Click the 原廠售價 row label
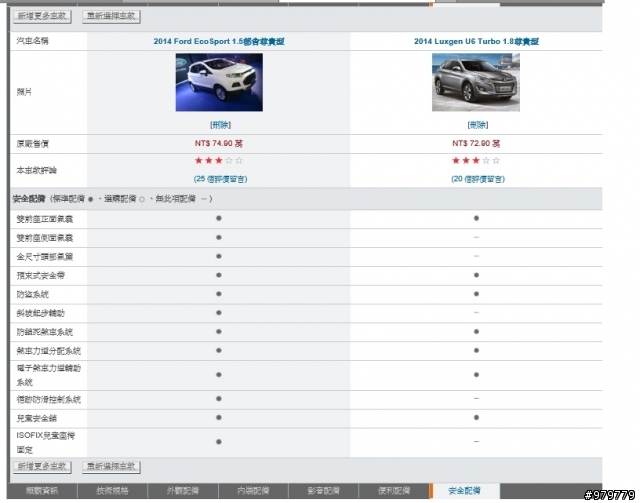The width and height of the screenshot is (640, 503). point(33,144)
